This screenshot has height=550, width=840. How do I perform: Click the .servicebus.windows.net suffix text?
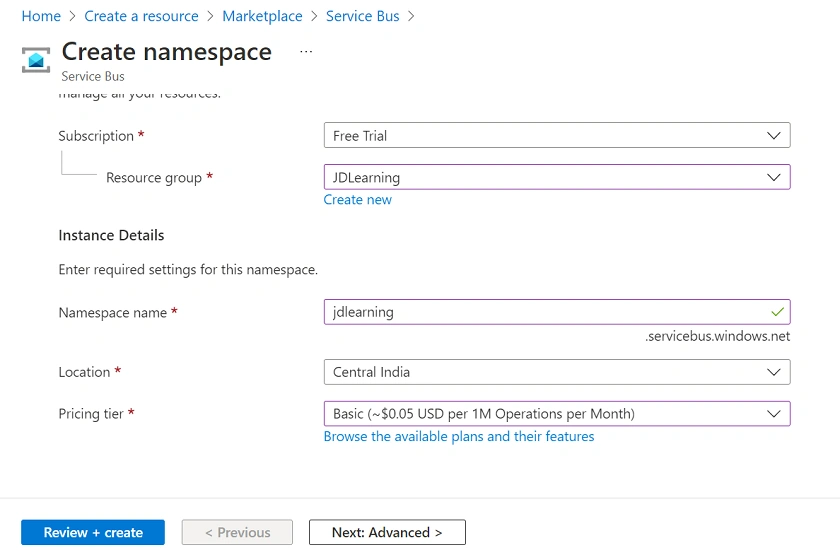coord(718,336)
